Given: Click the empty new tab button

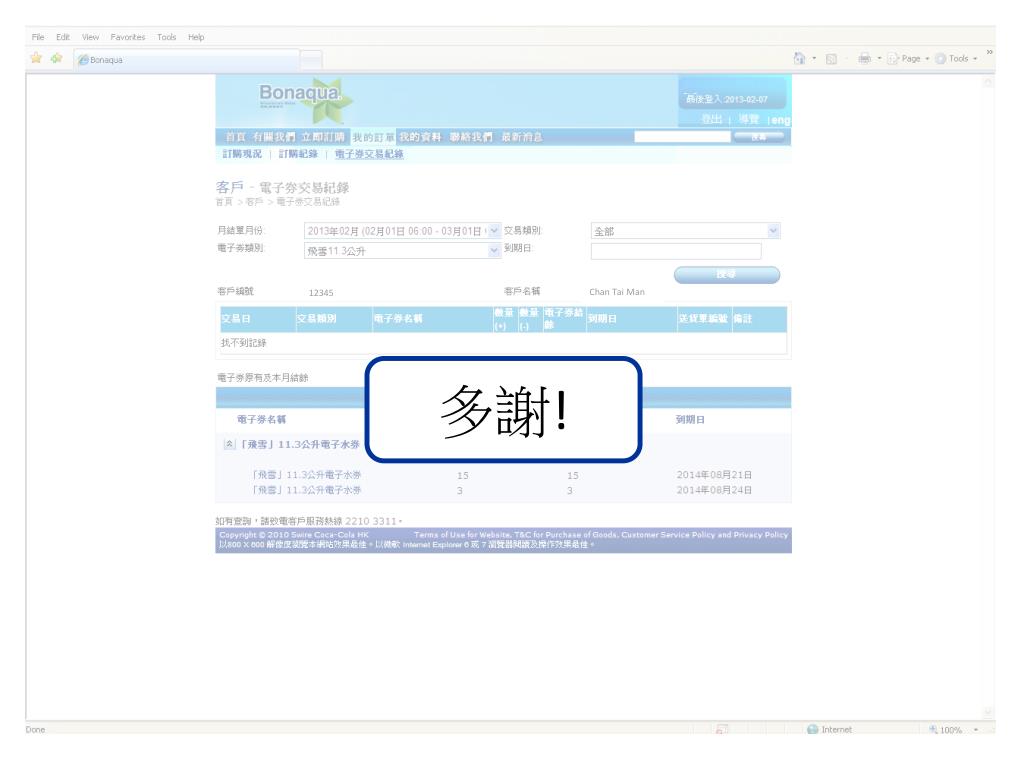Looking at the screenshot, I should [x=312, y=60].
